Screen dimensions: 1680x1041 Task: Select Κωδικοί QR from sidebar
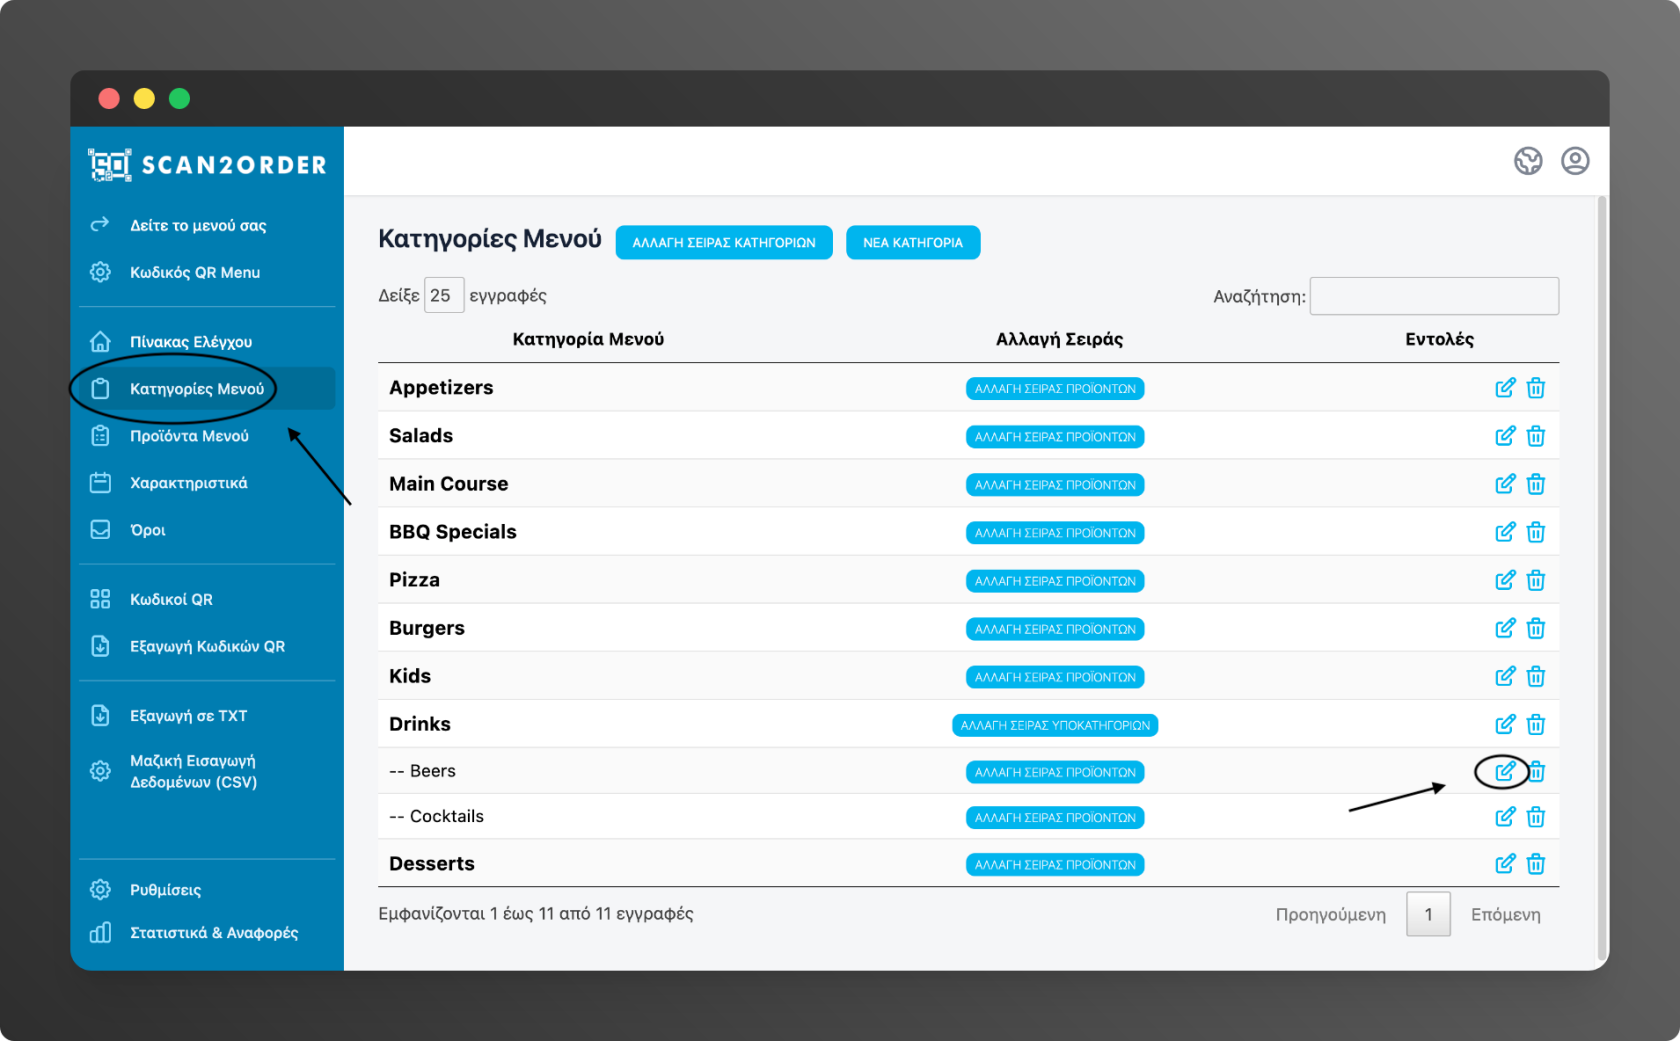click(171, 599)
